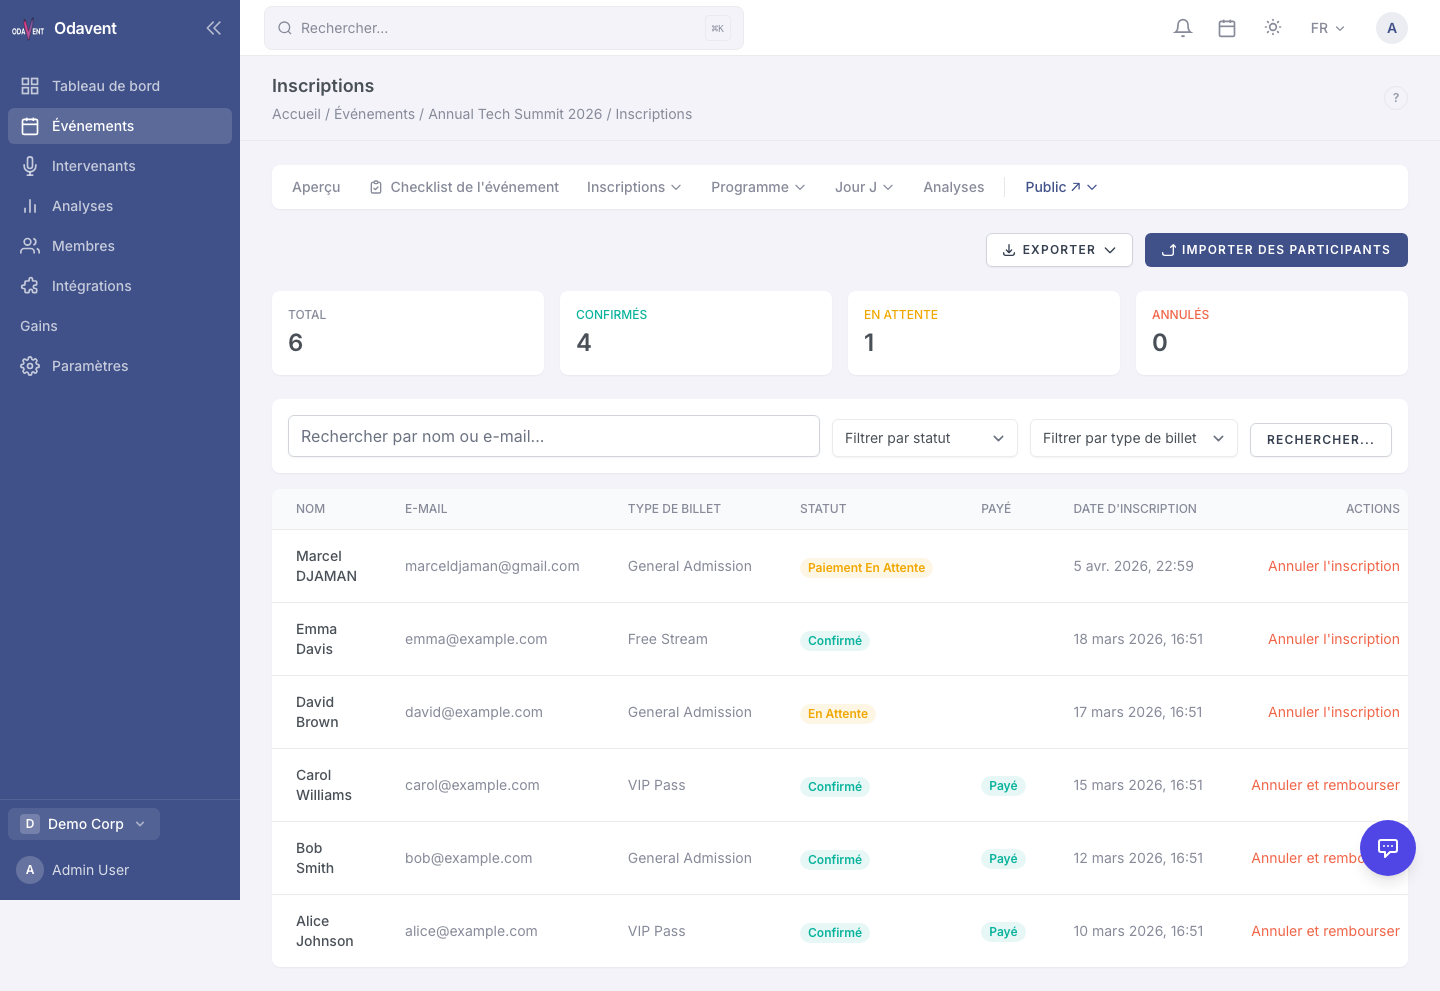This screenshot has width=1440, height=991.
Task: Click the Rechercher... button
Action: (1321, 439)
